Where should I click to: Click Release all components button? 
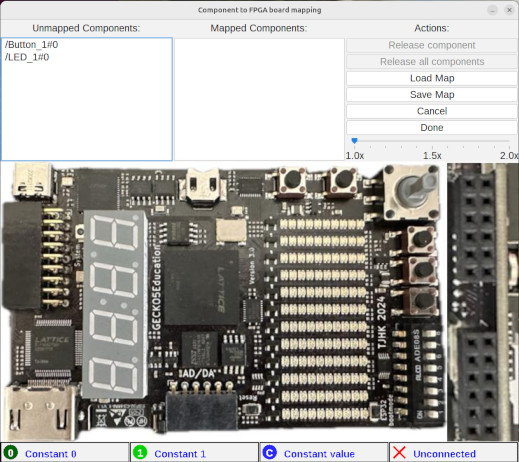pyautogui.click(x=432, y=62)
